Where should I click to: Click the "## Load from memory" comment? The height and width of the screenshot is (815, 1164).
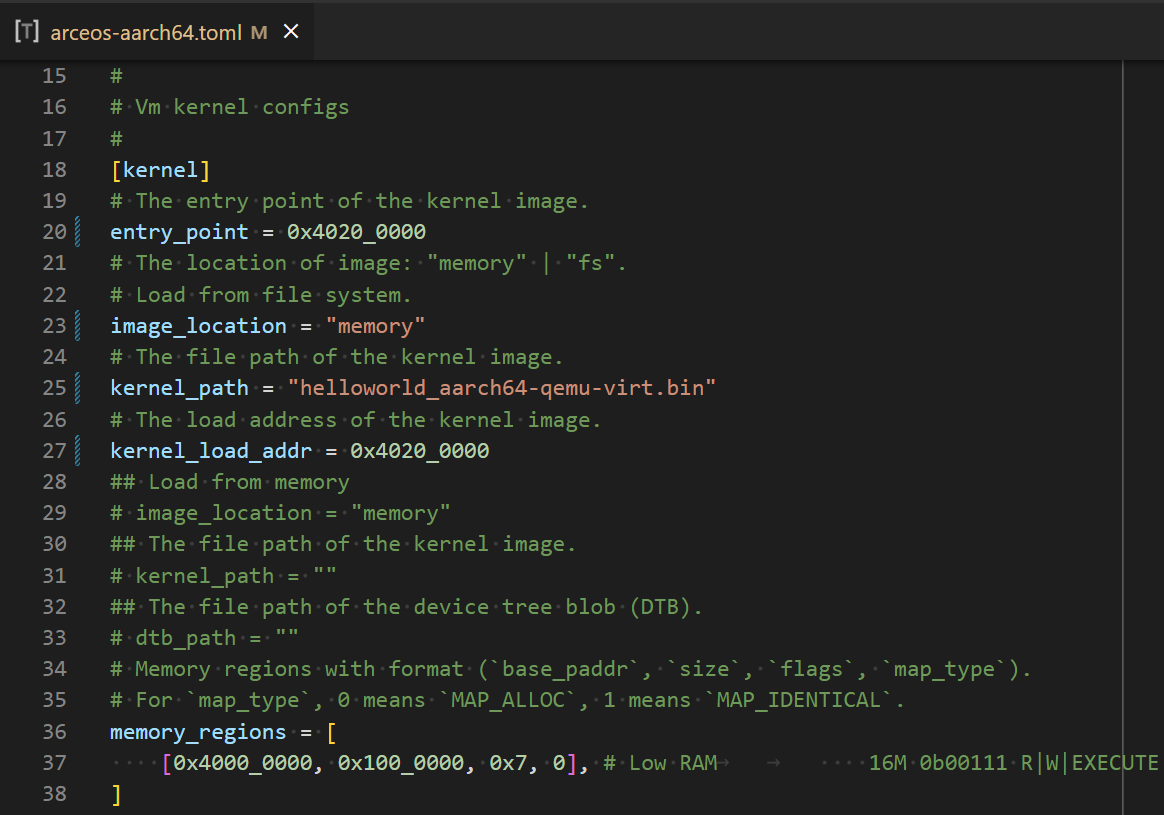[229, 482]
